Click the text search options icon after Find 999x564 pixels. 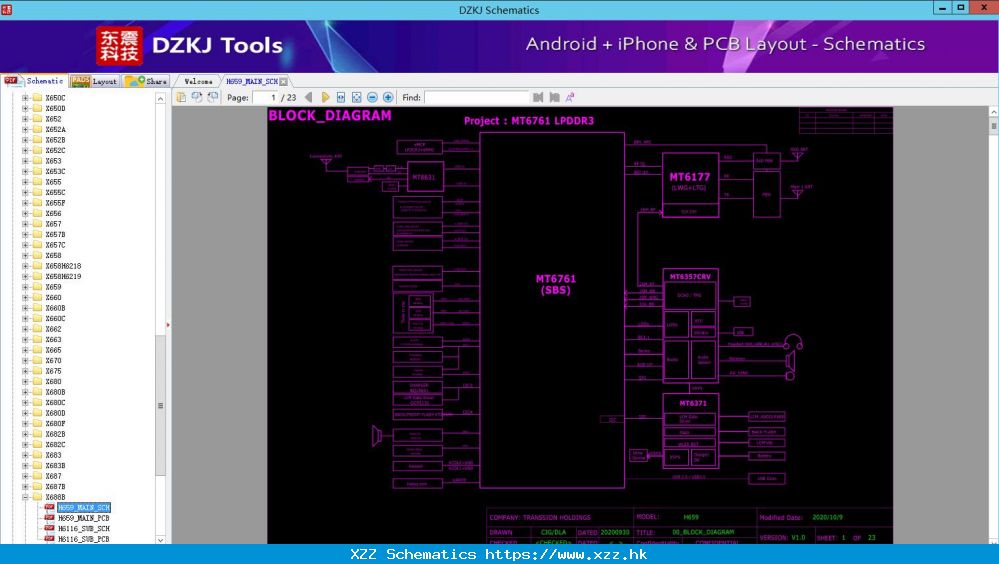(570, 97)
